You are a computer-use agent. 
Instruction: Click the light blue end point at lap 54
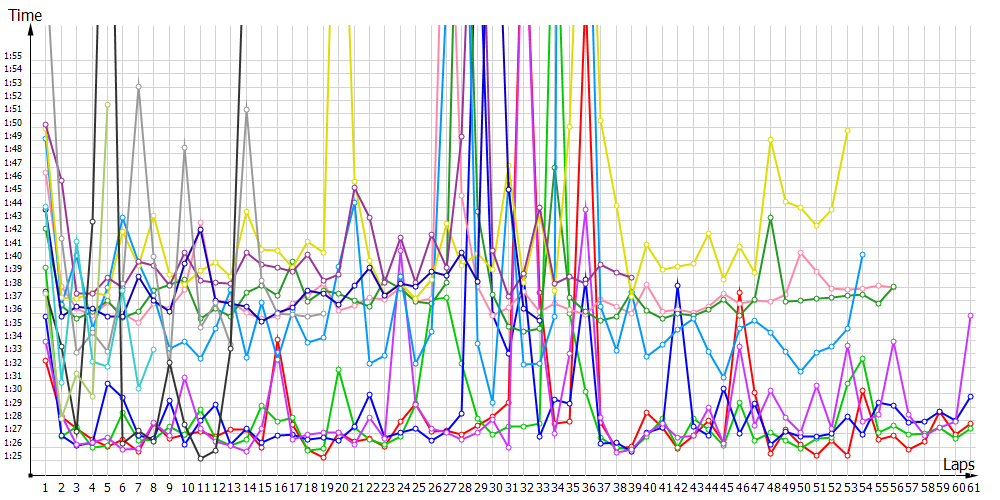click(x=862, y=255)
